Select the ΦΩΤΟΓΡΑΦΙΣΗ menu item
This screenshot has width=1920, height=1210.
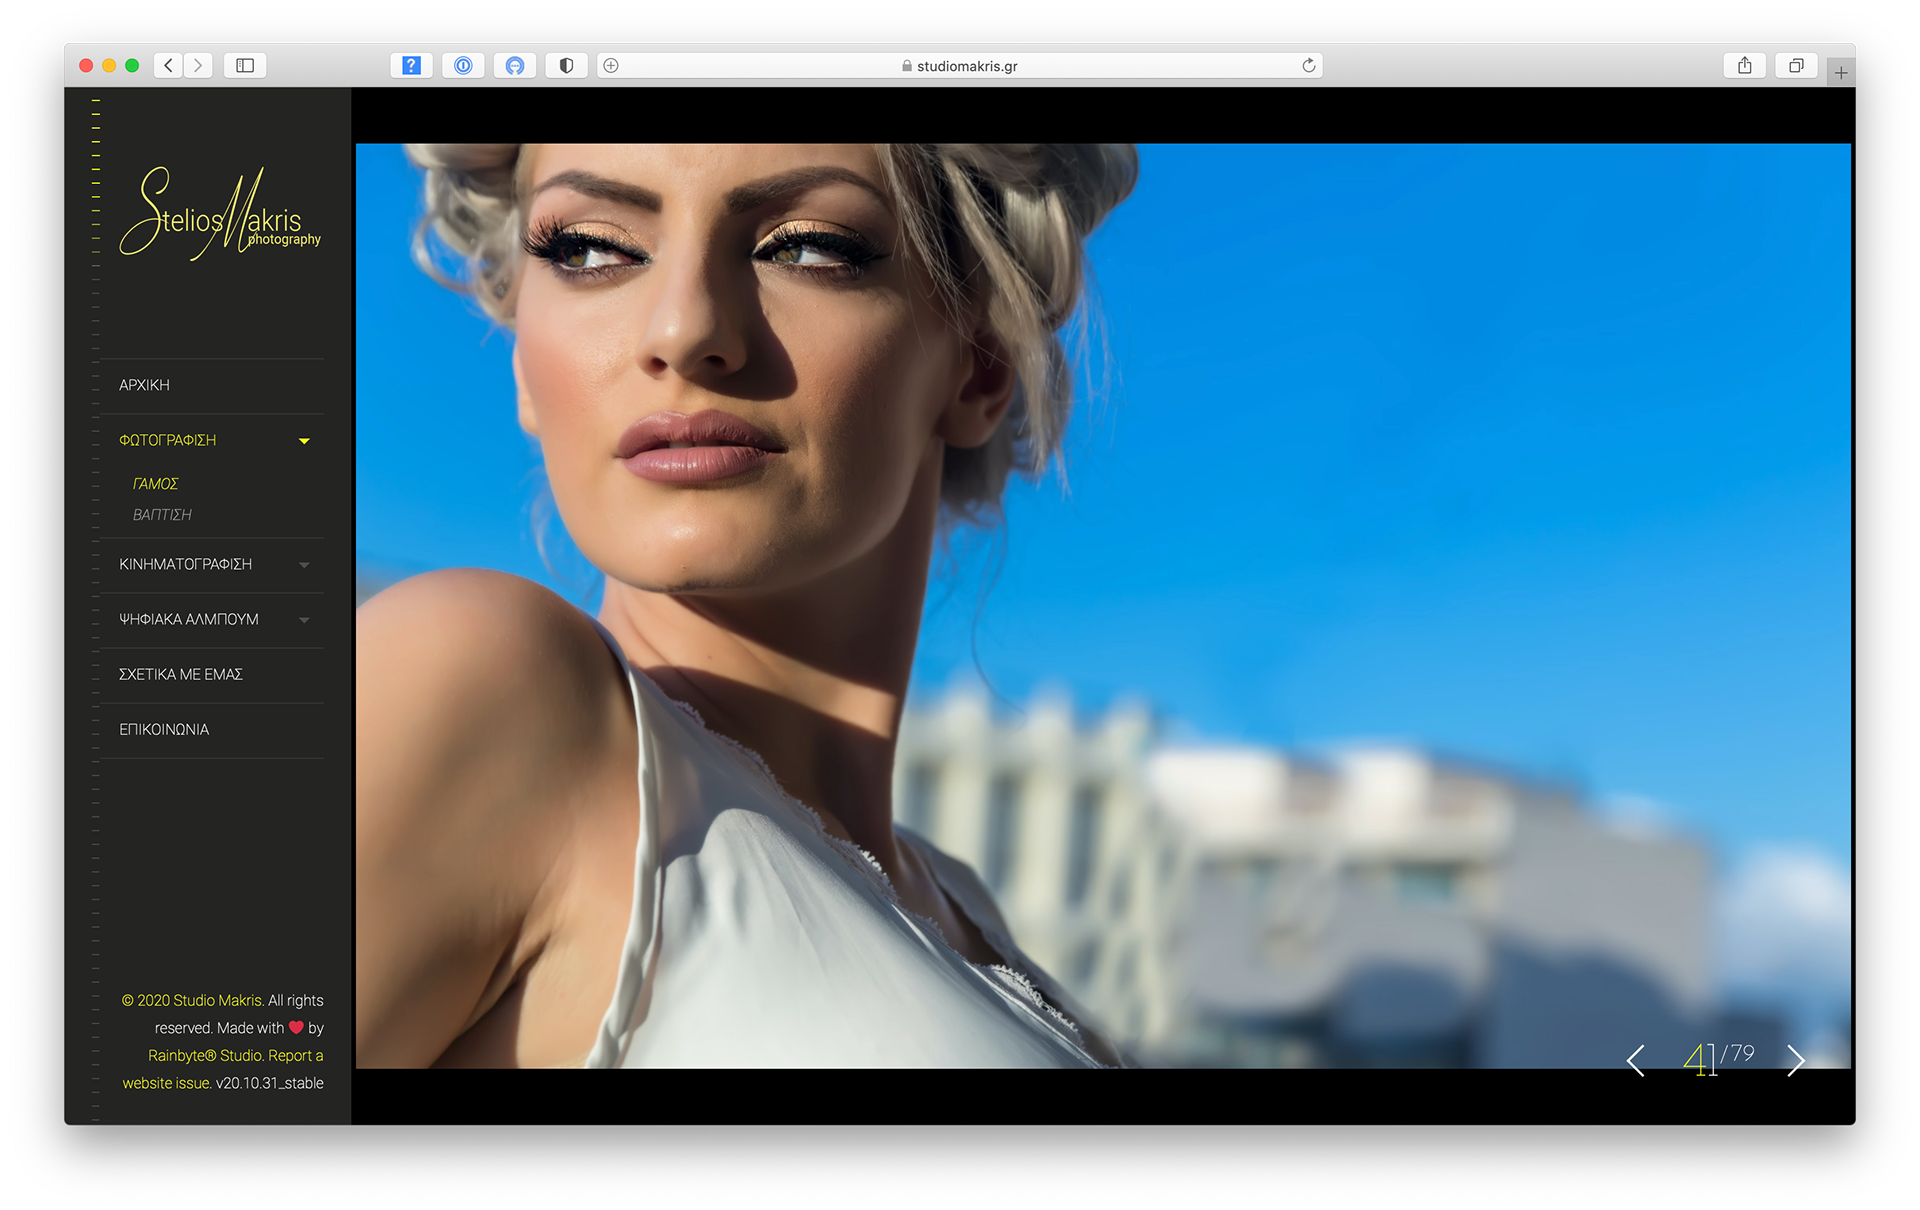(167, 440)
